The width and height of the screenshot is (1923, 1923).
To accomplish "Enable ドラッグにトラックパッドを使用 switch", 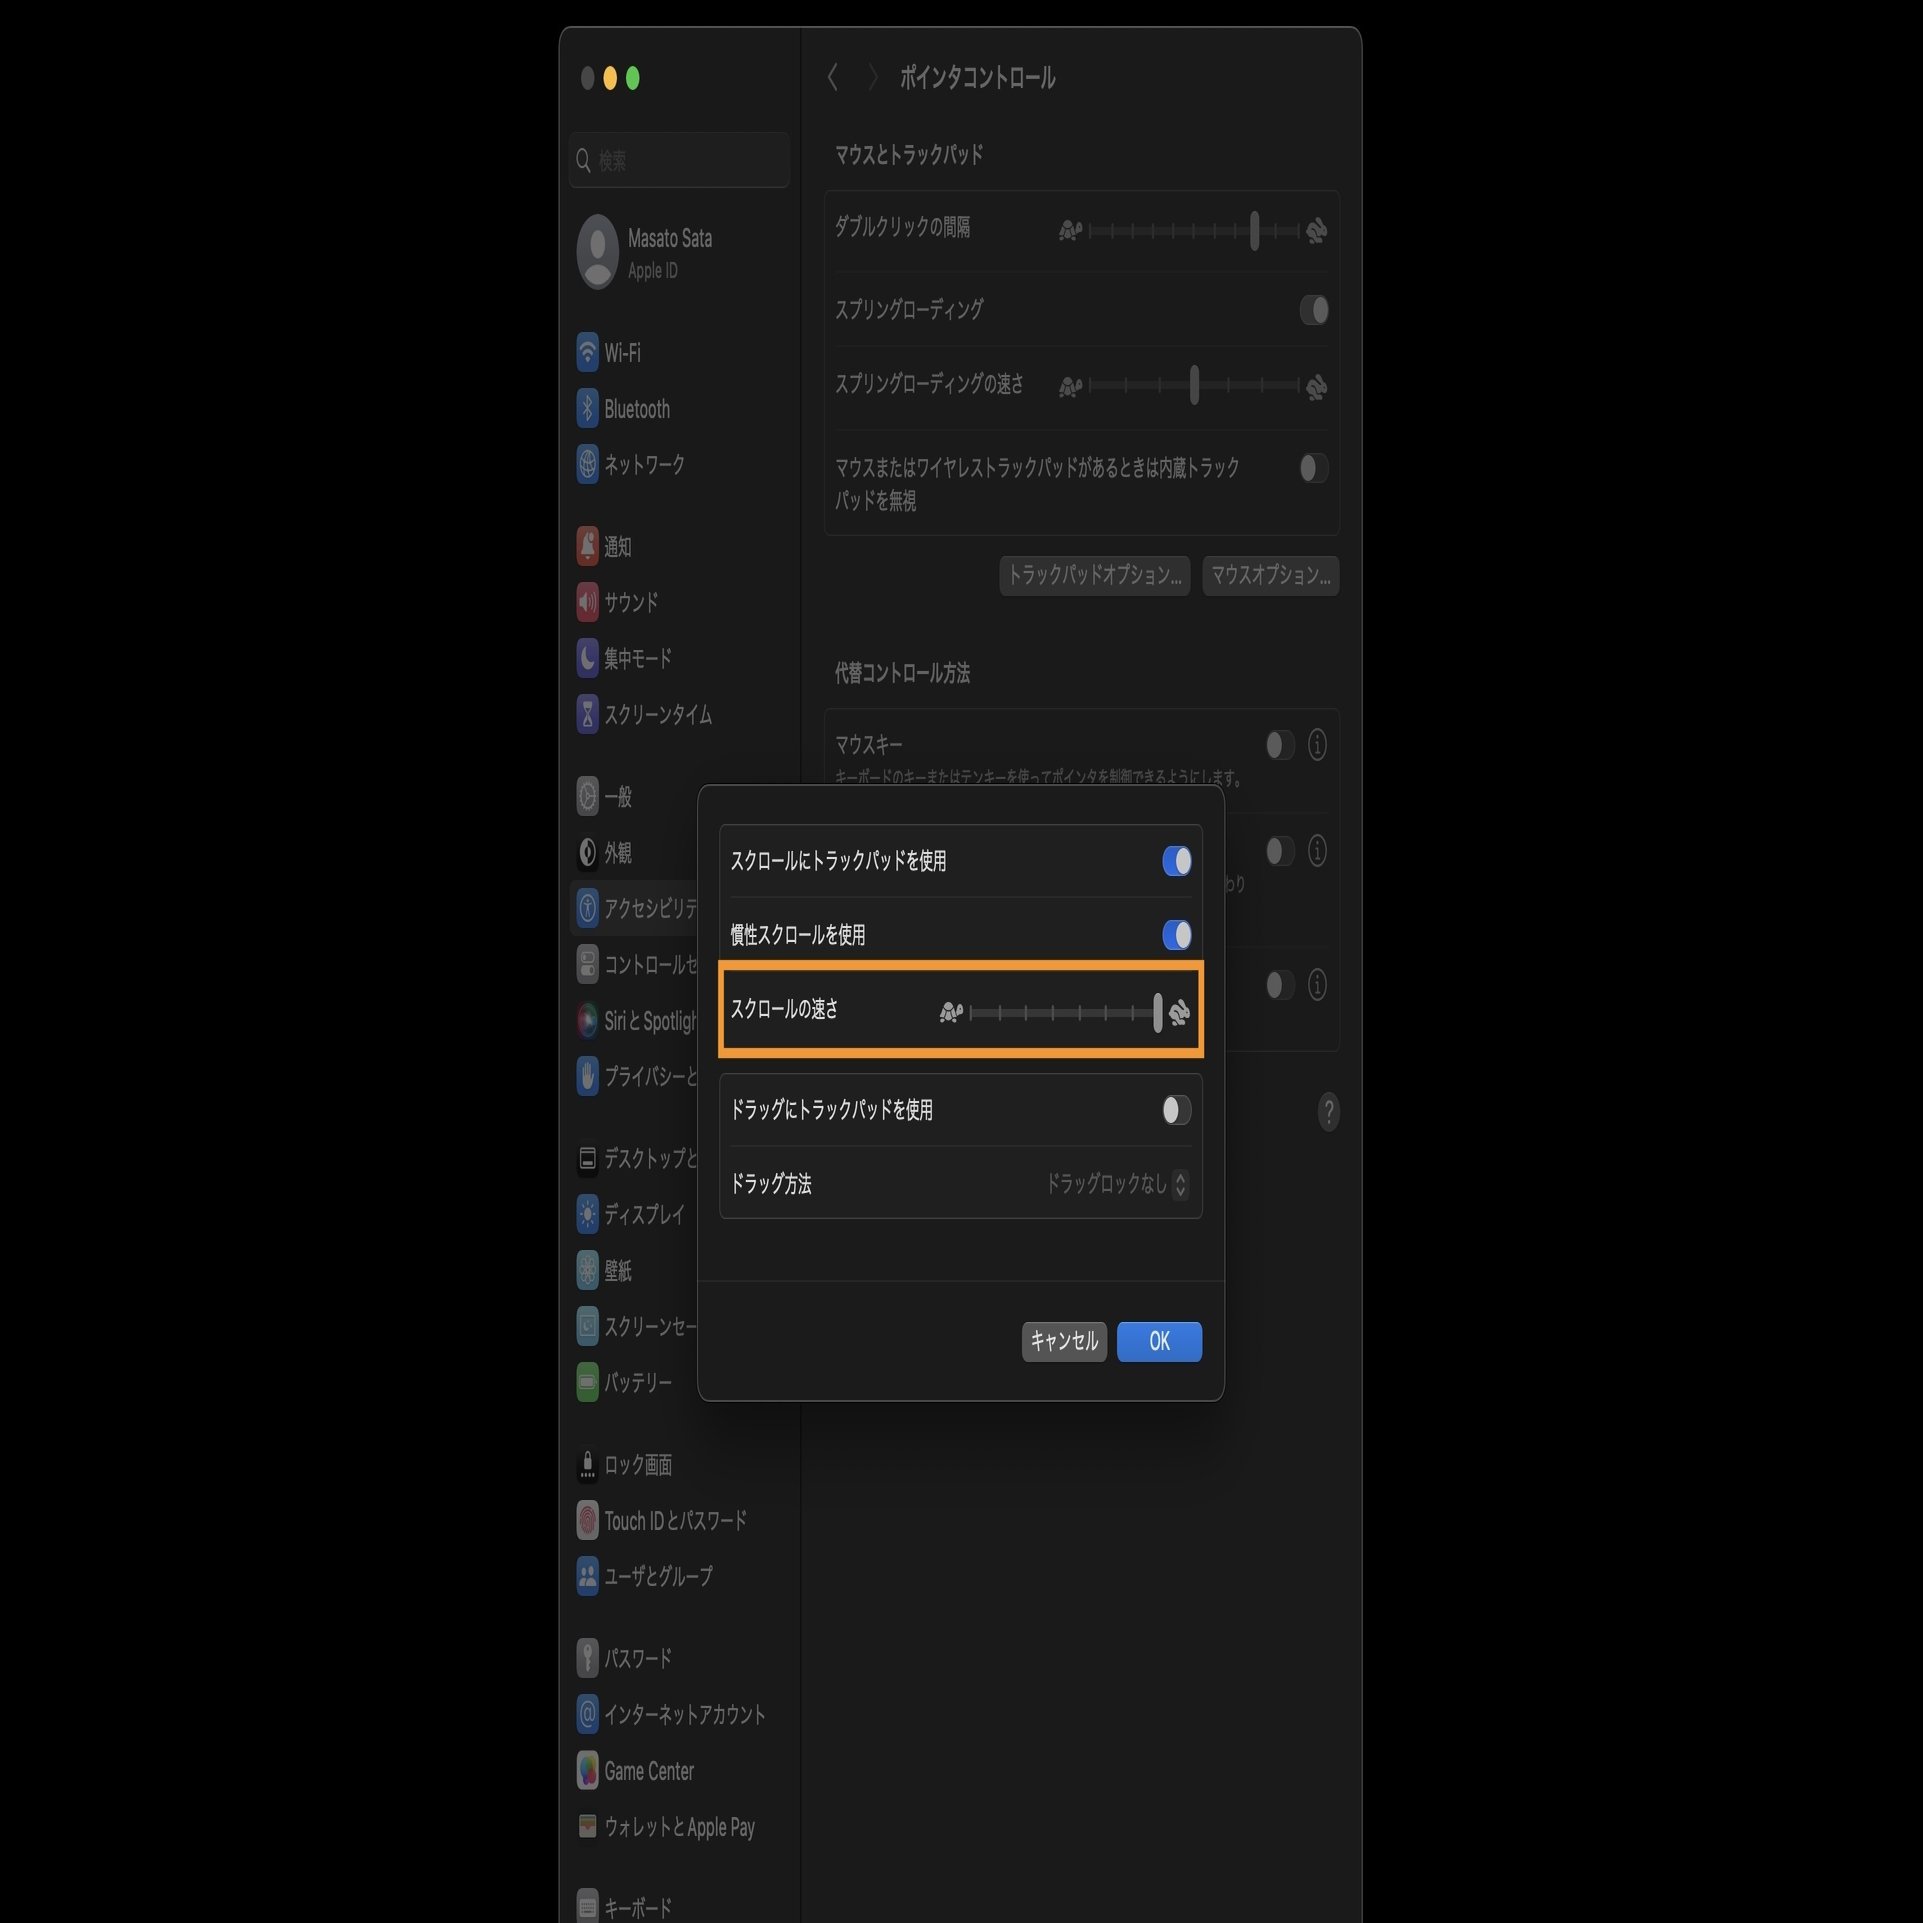I will pyautogui.click(x=1176, y=1110).
